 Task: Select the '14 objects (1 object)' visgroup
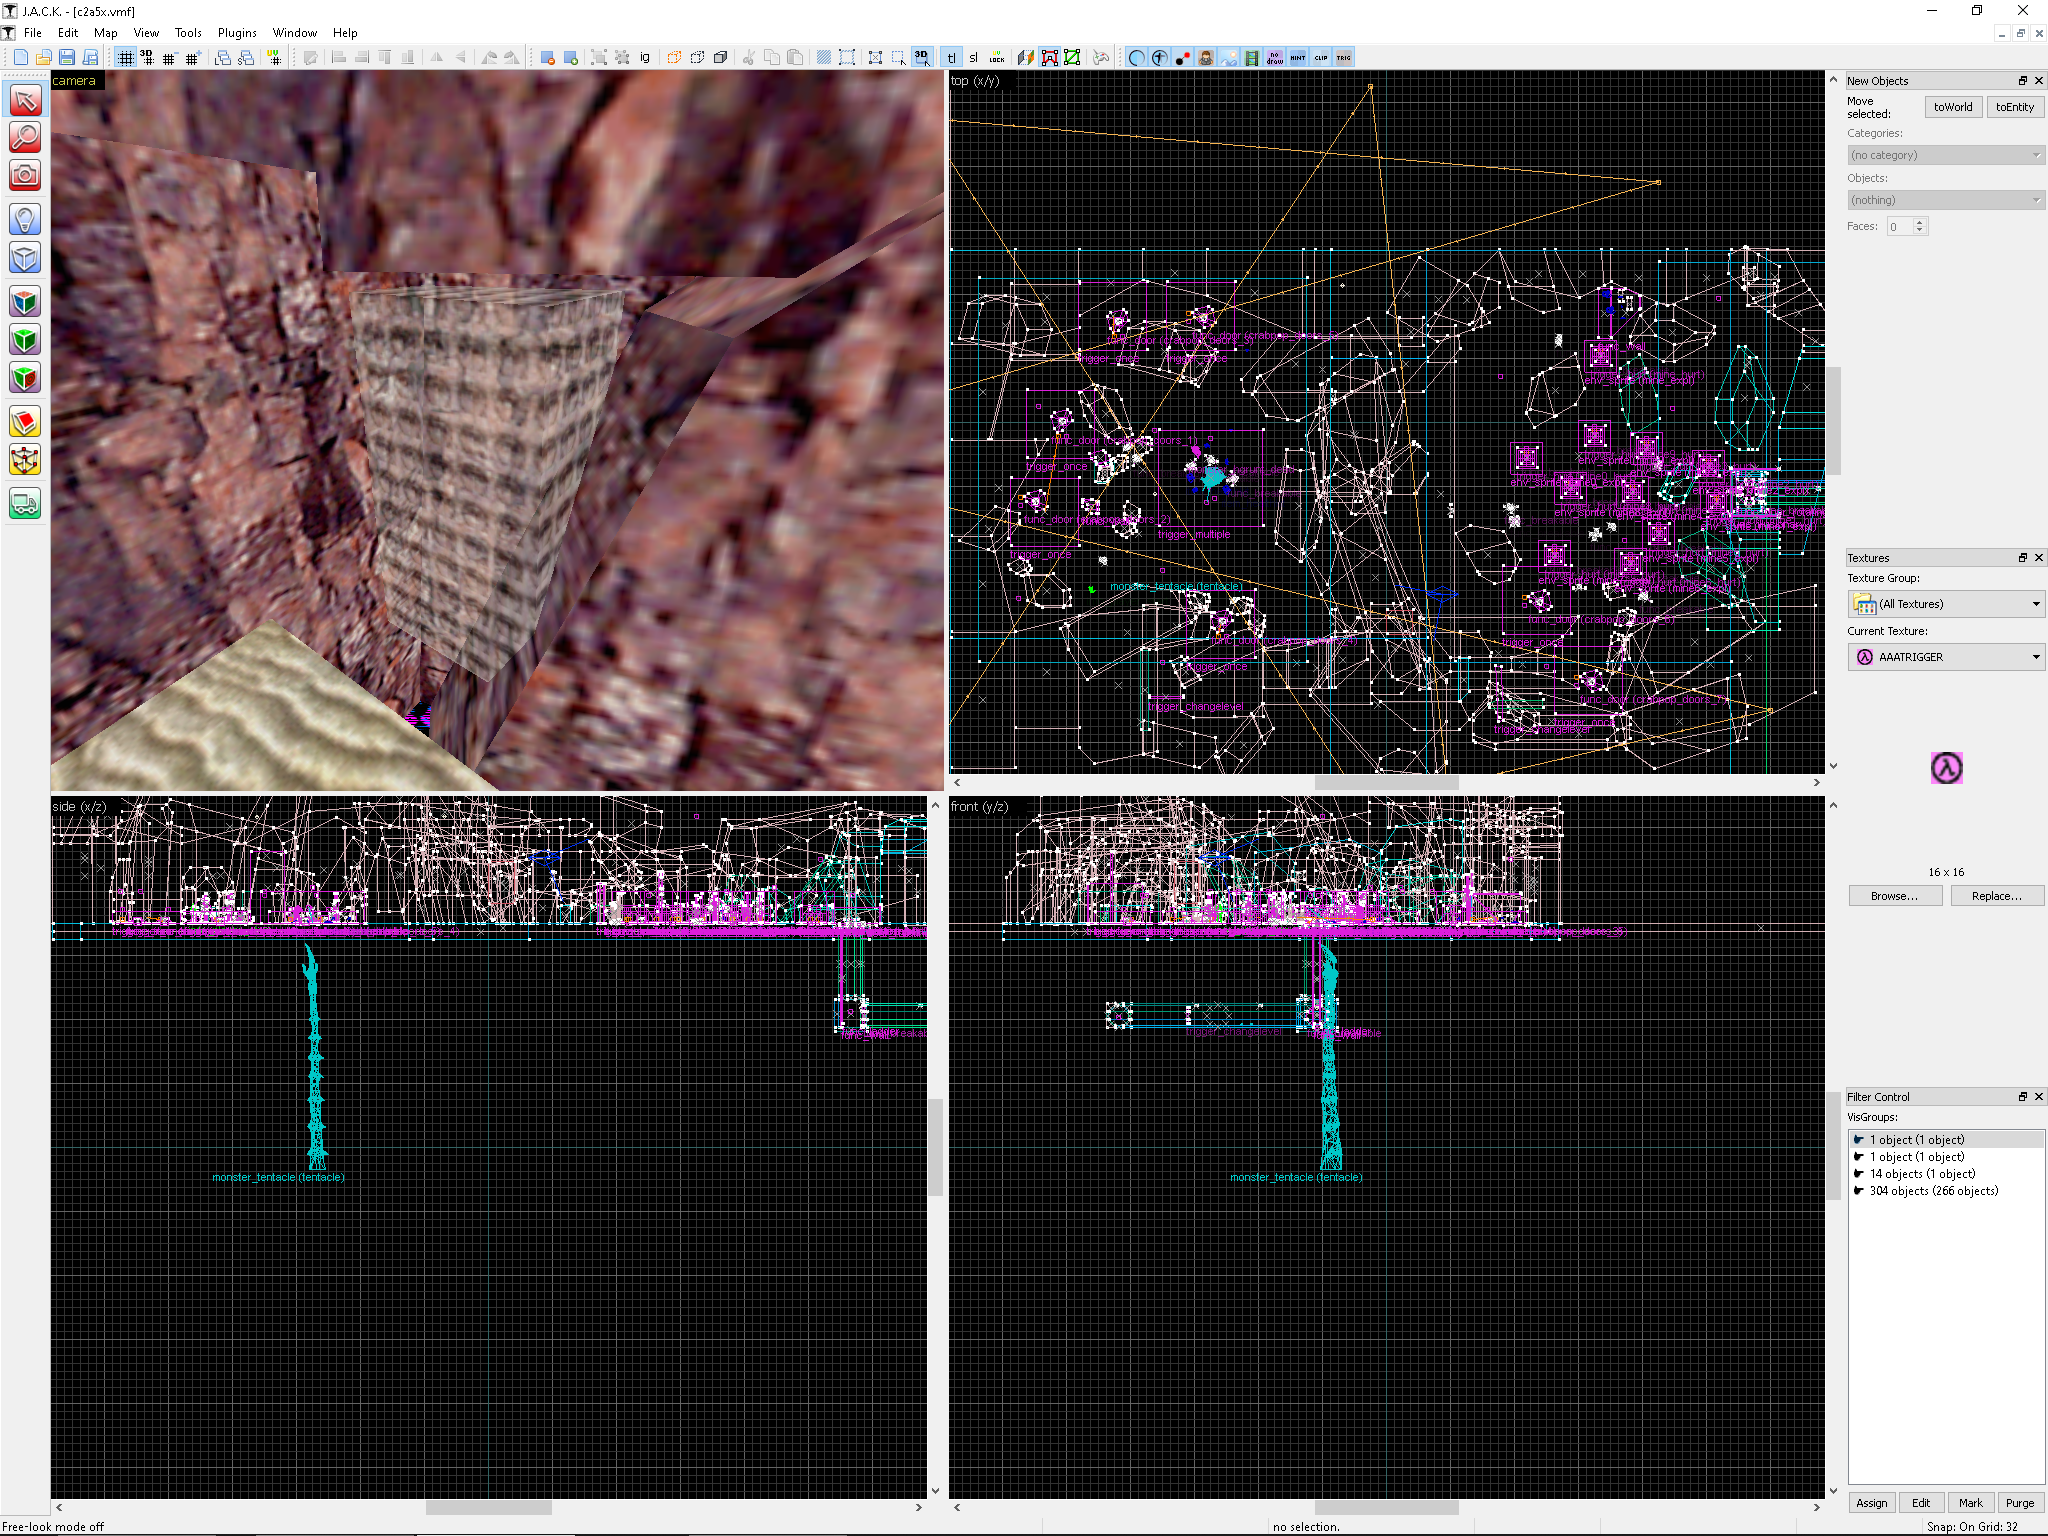(x=1946, y=1174)
